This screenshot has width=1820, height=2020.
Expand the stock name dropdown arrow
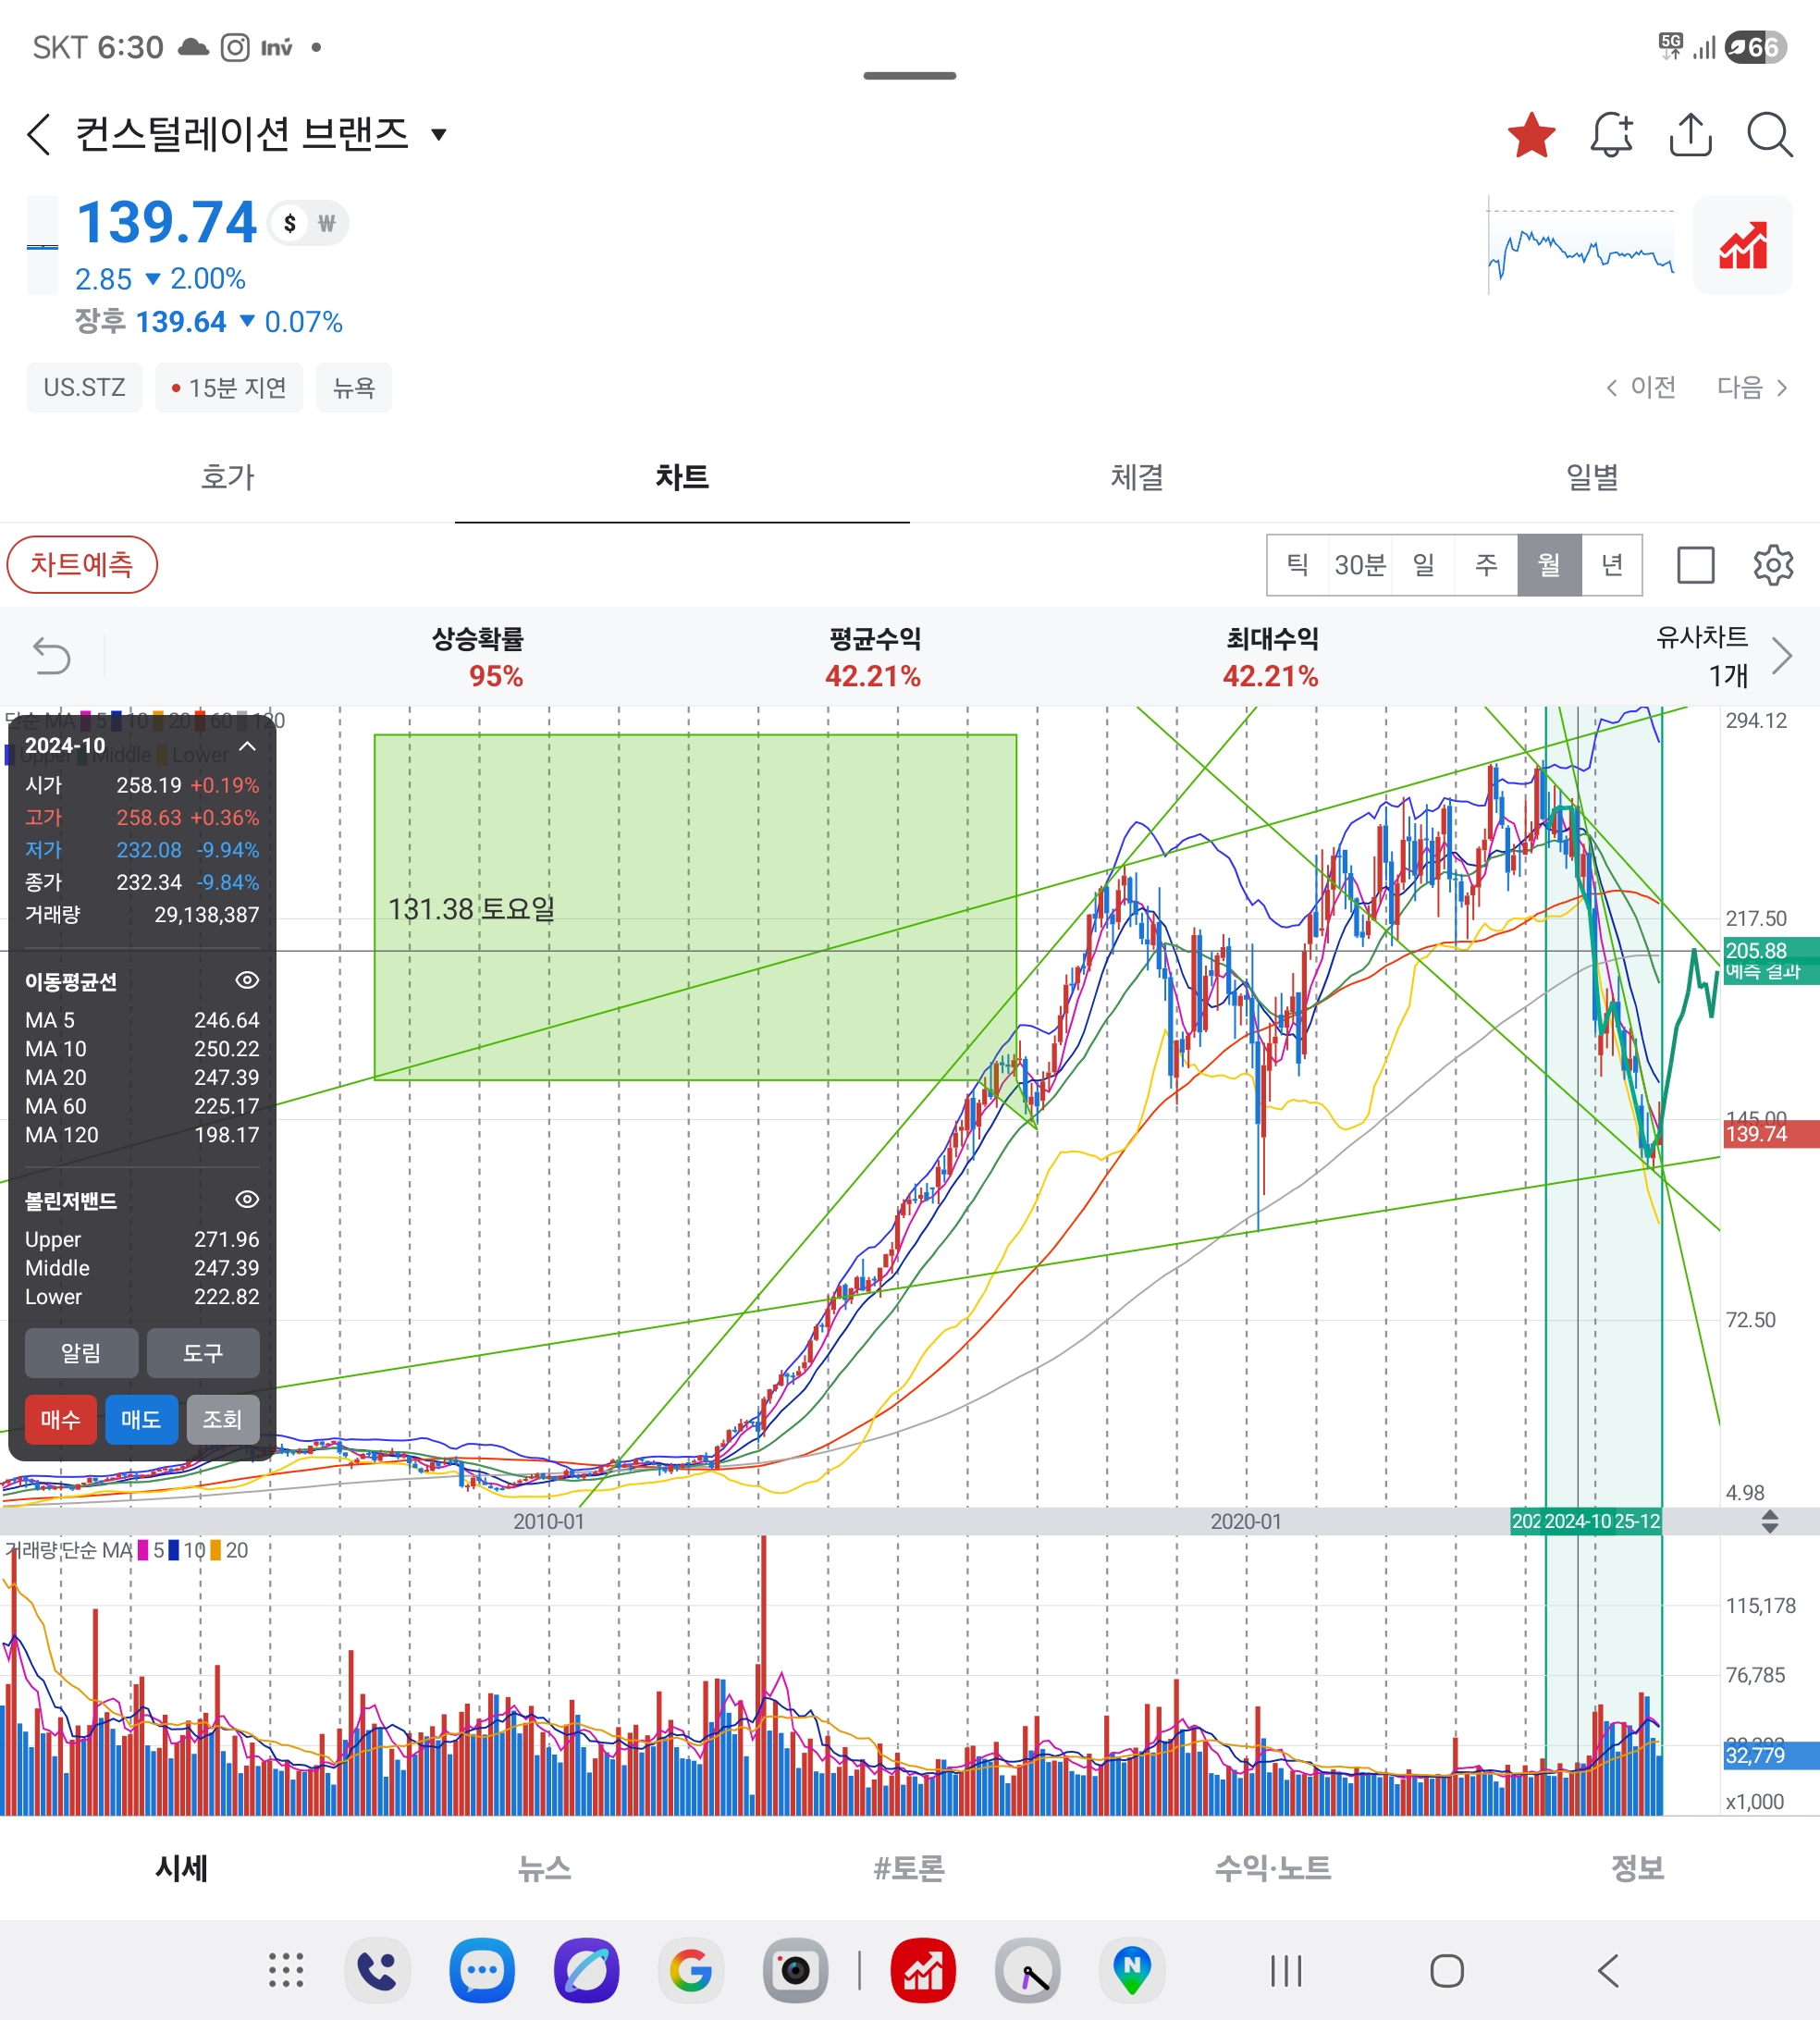[438, 135]
